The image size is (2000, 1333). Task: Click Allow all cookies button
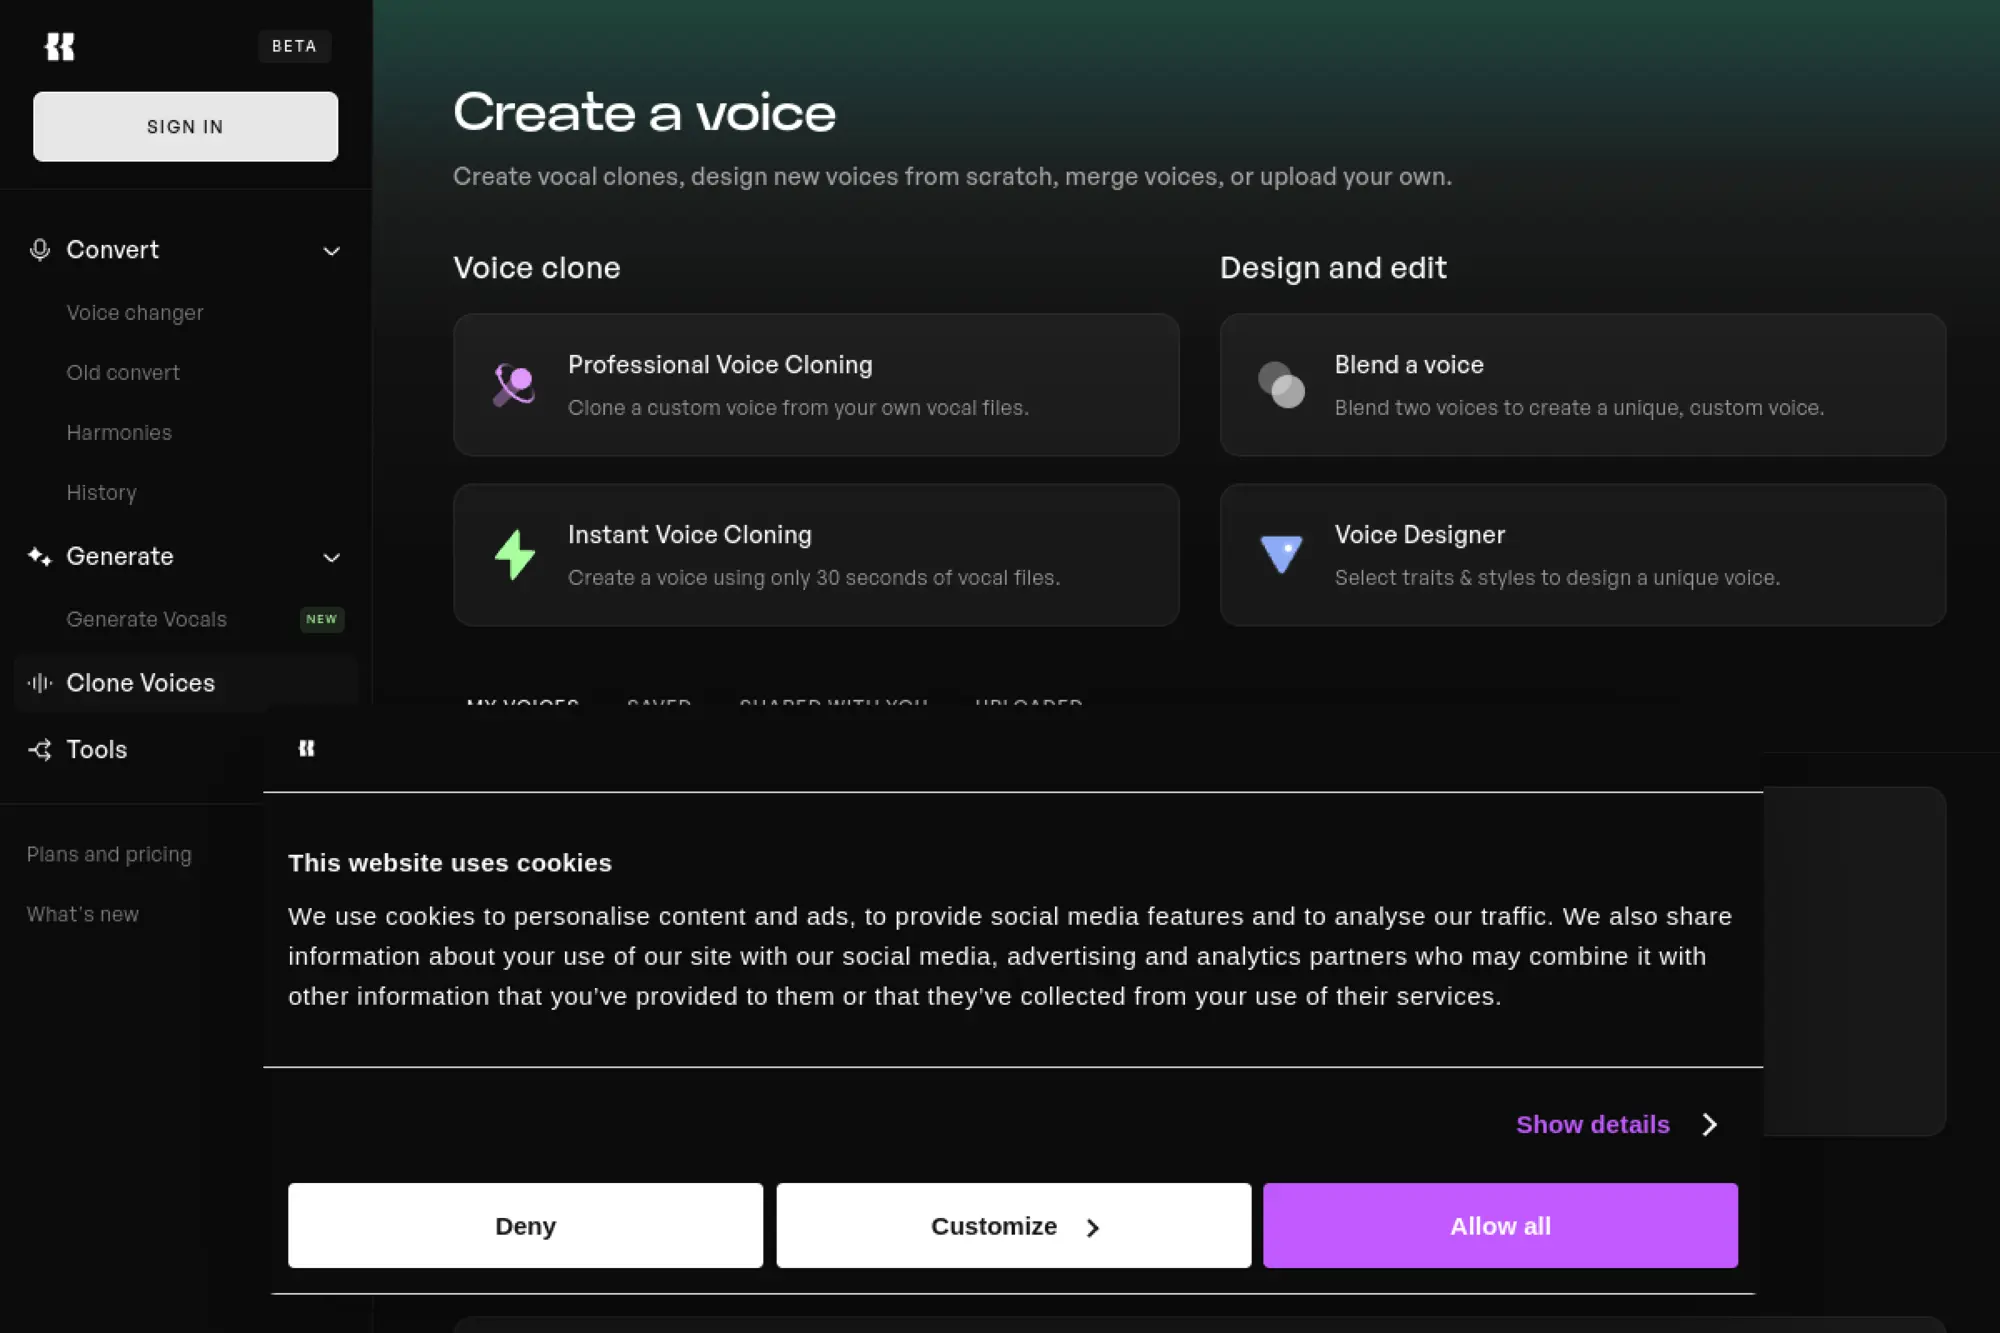1500,1226
